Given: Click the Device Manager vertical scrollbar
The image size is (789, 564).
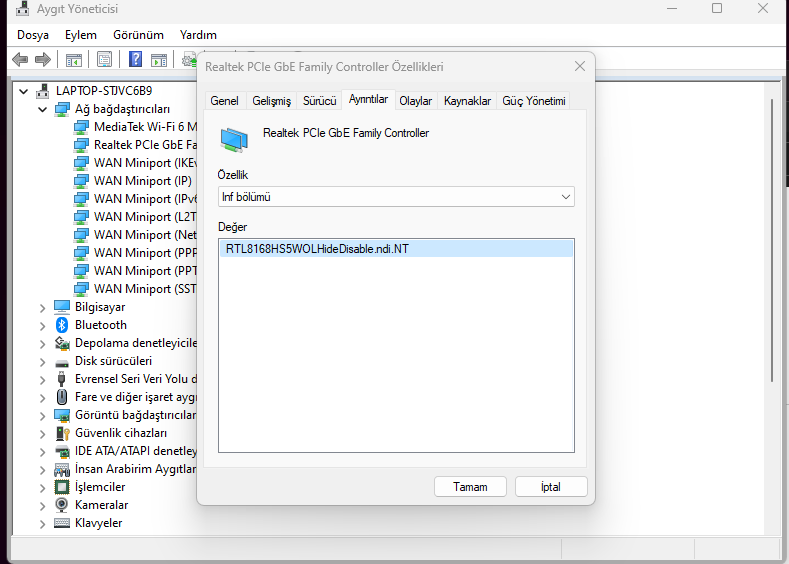Looking at the screenshot, I should point(772,240).
